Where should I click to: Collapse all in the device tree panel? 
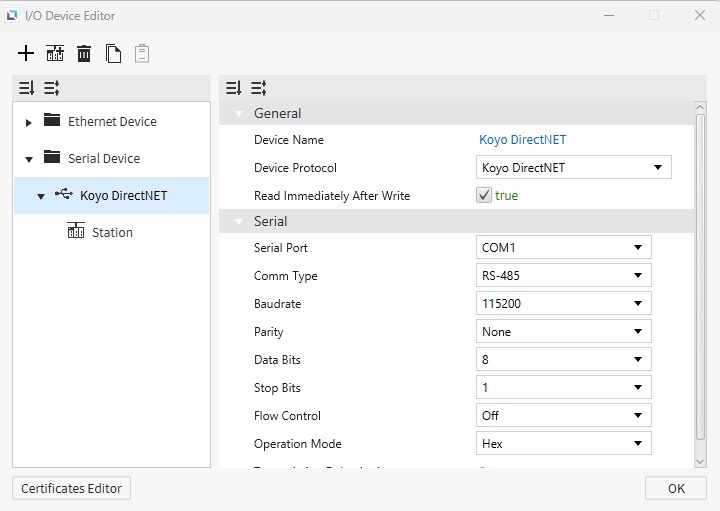tap(51, 88)
